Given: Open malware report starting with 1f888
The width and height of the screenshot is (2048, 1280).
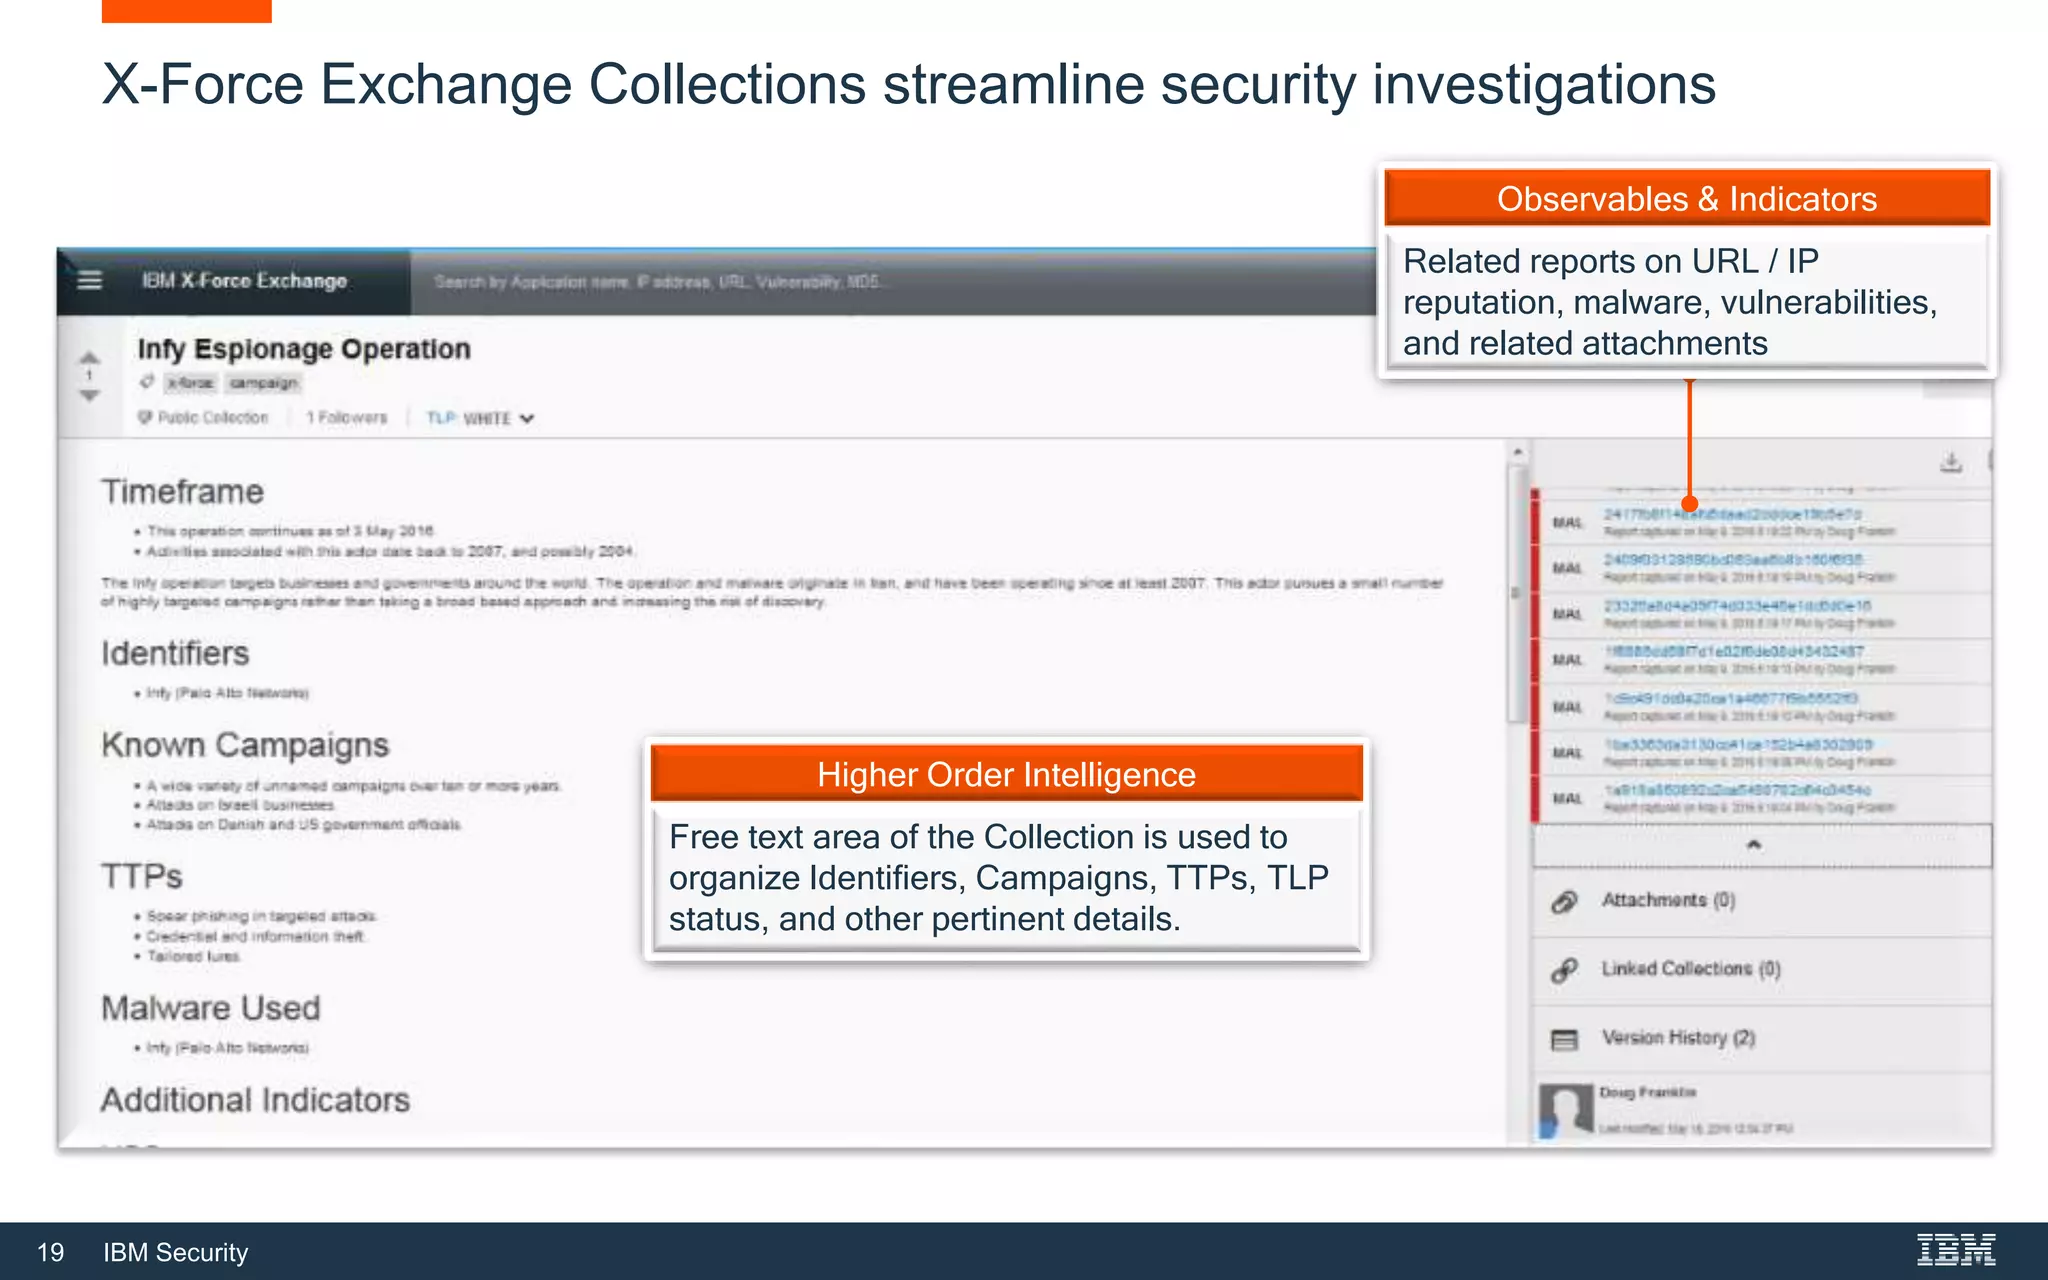Looking at the screenshot, I should (1734, 652).
